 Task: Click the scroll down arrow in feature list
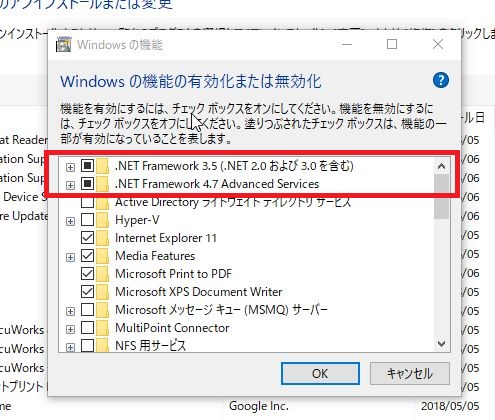(x=442, y=344)
